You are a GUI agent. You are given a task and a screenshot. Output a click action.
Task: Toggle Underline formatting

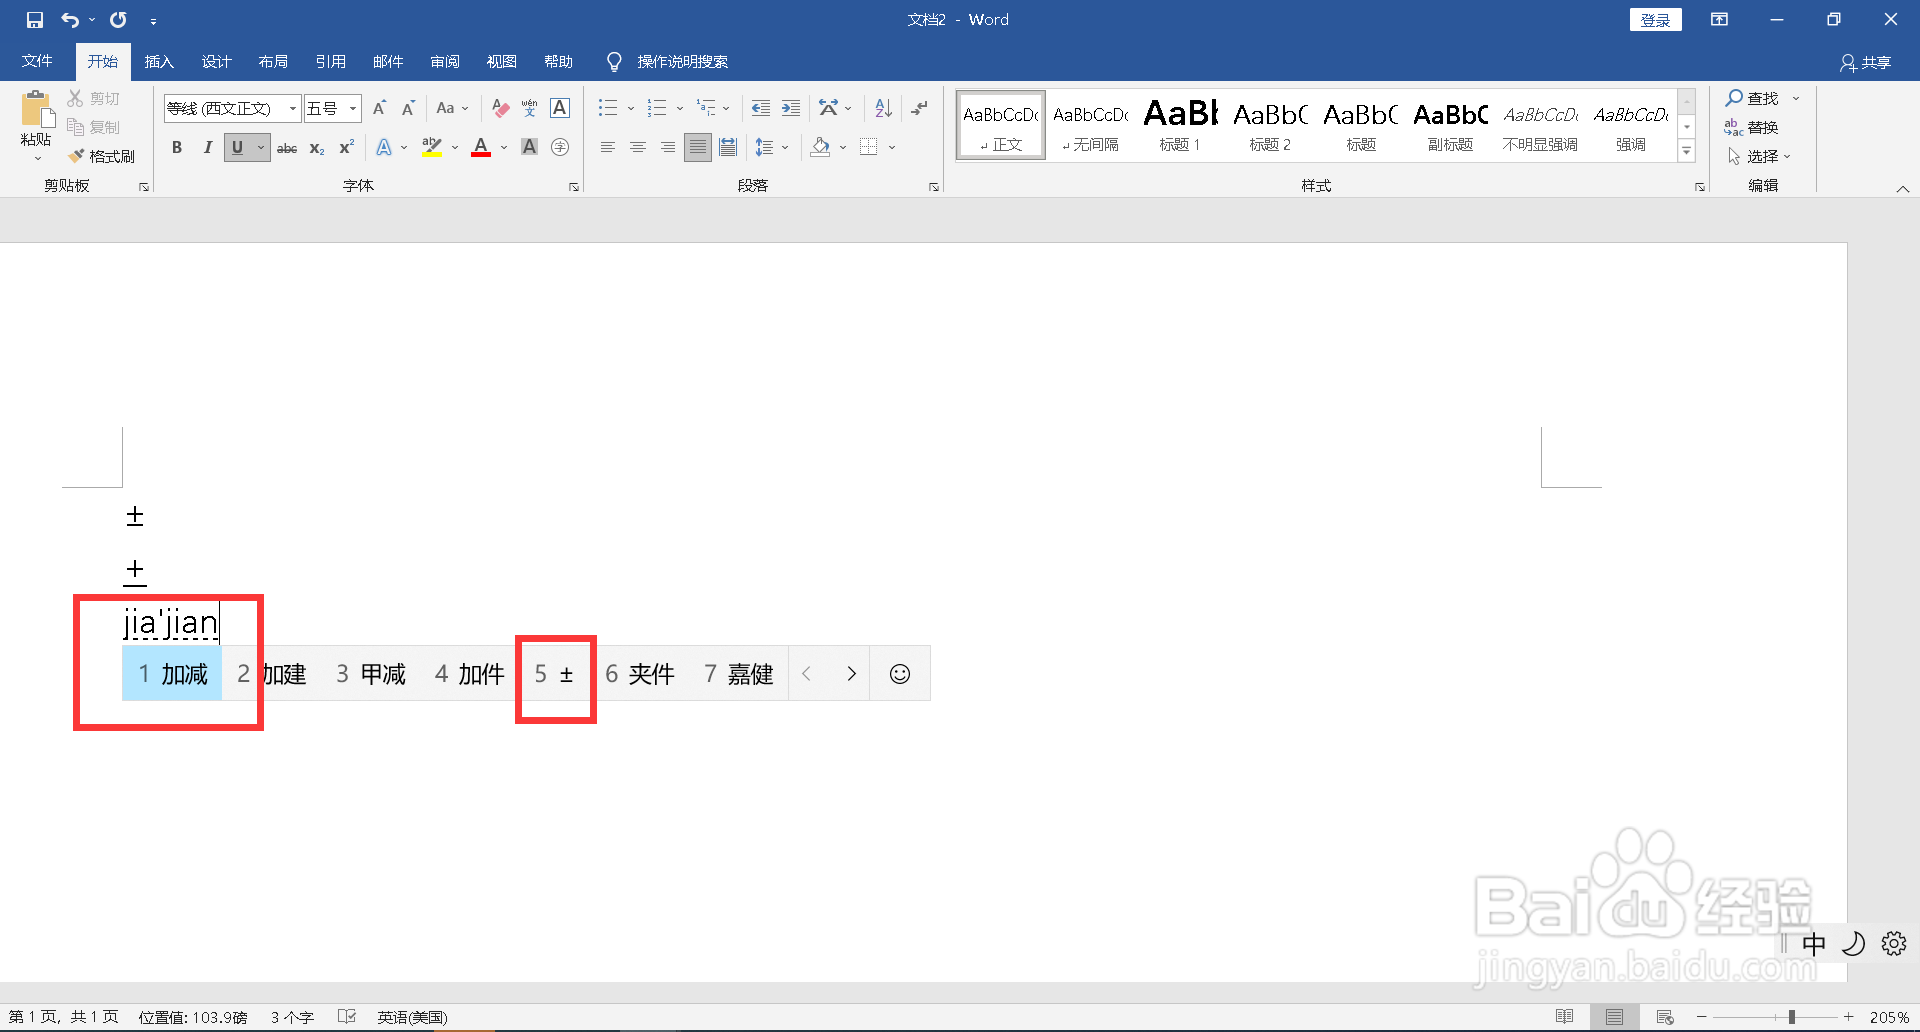coord(237,148)
